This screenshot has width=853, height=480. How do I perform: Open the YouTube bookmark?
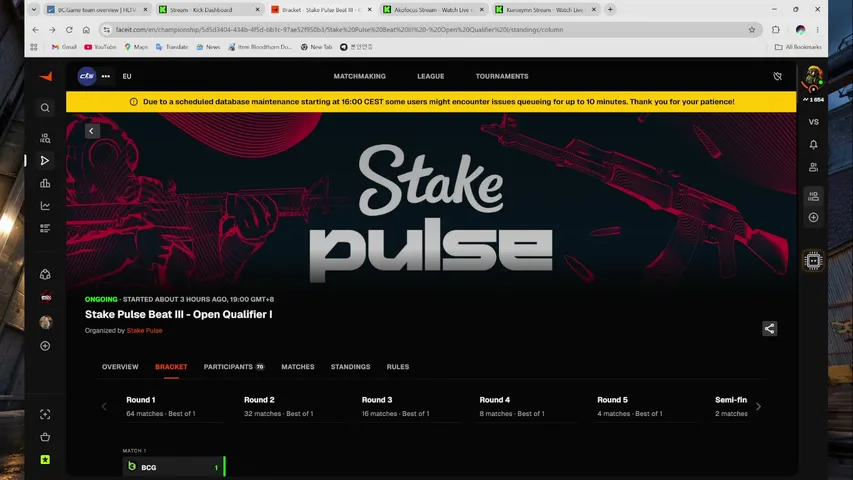(x=100, y=47)
